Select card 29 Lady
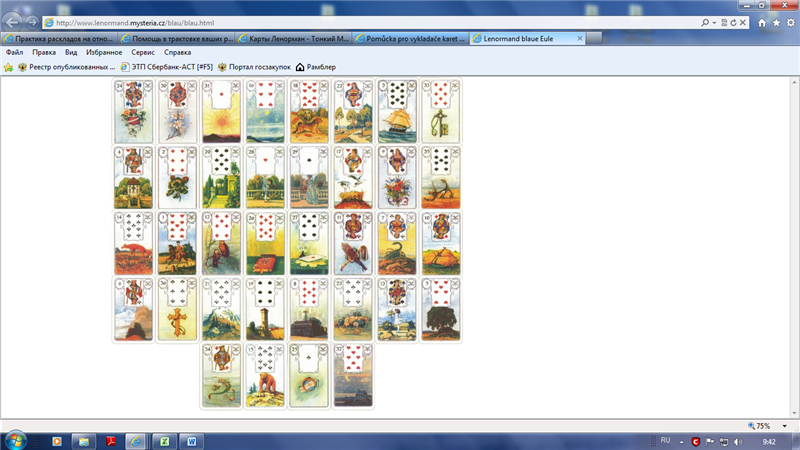800x450 pixels. tap(309, 177)
